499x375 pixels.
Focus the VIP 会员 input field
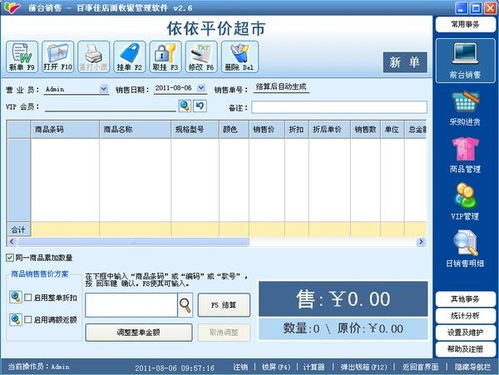pyautogui.click(x=110, y=107)
